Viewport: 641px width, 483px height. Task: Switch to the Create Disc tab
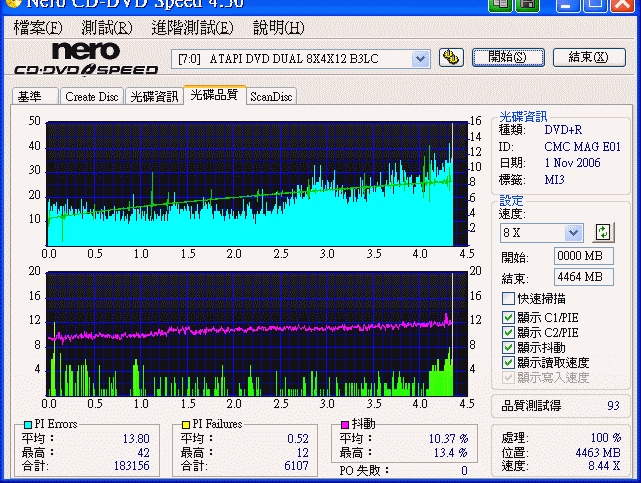tap(92, 96)
